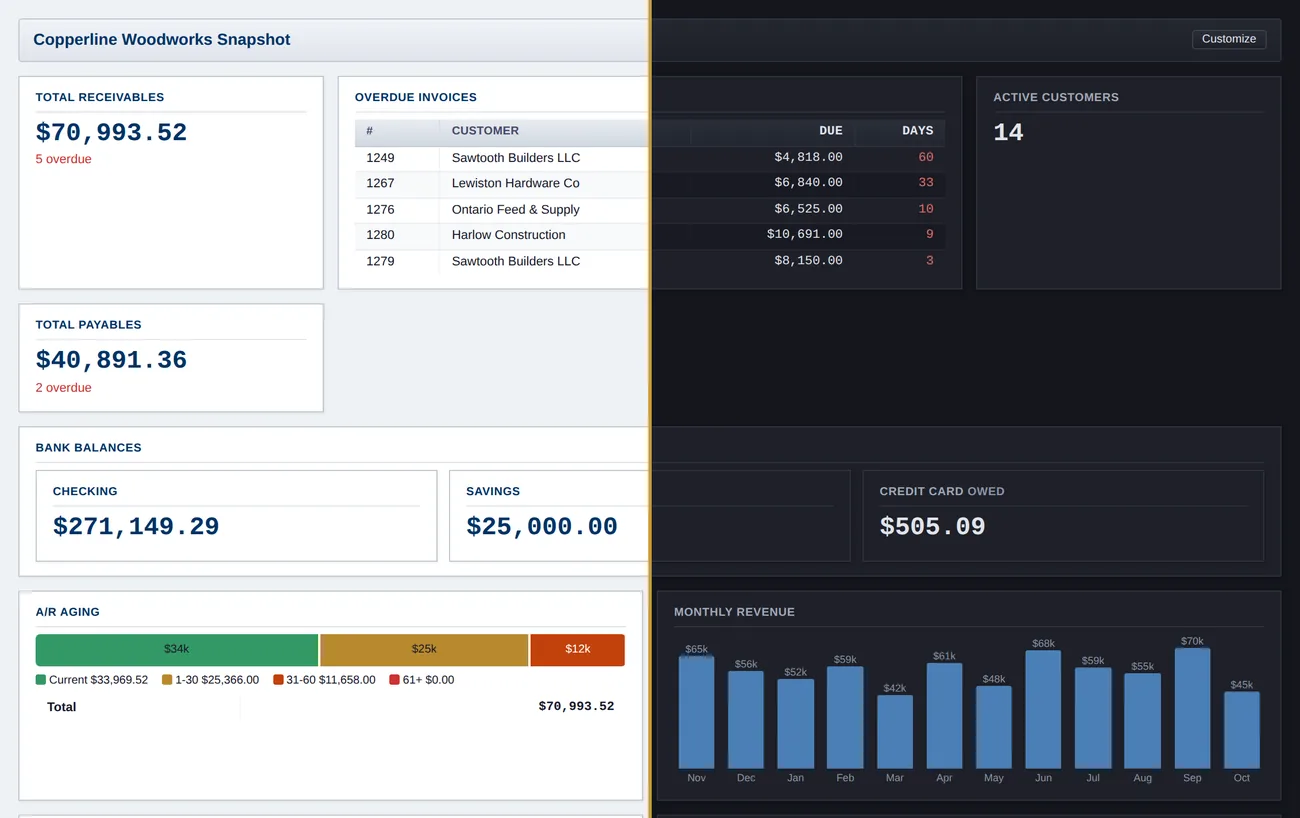The height and width of the screenshot is (818, 1300).
Task: Click the Sep $70k revenue bar
Action: coord(1192,708)
